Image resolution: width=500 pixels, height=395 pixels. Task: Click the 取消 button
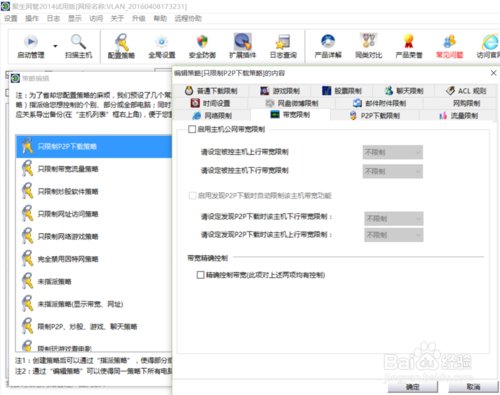(x=473, y=387)
